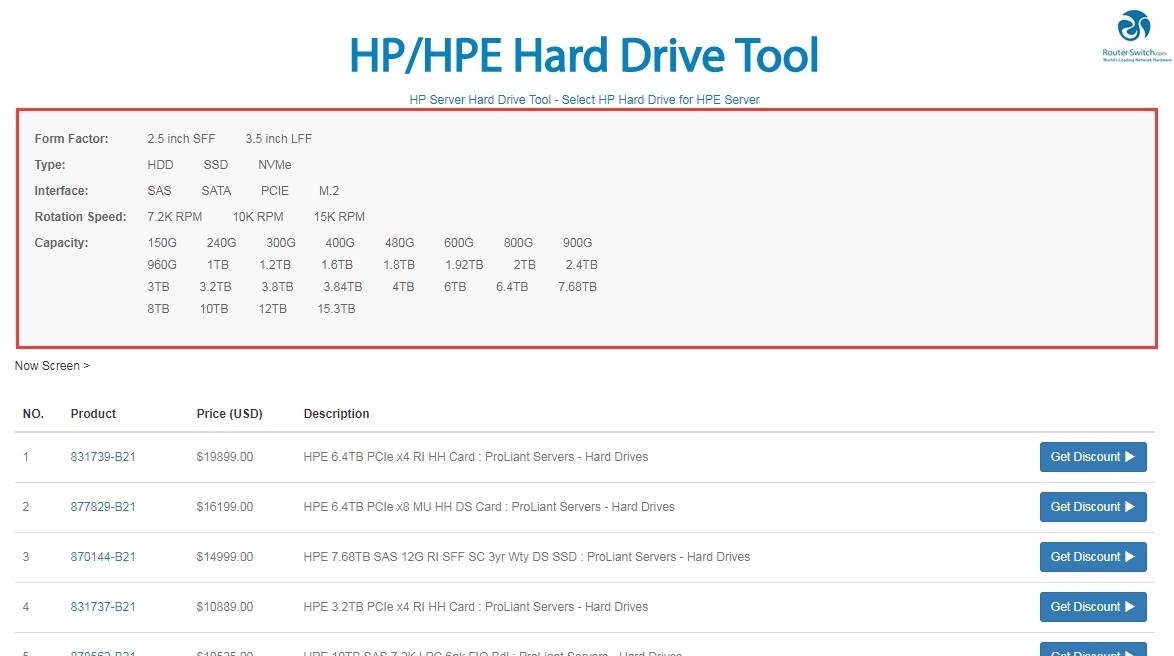The height and width of the screenshot is (656, 1174).
Task: Select 10TB capacity
Action: (214, 309)
